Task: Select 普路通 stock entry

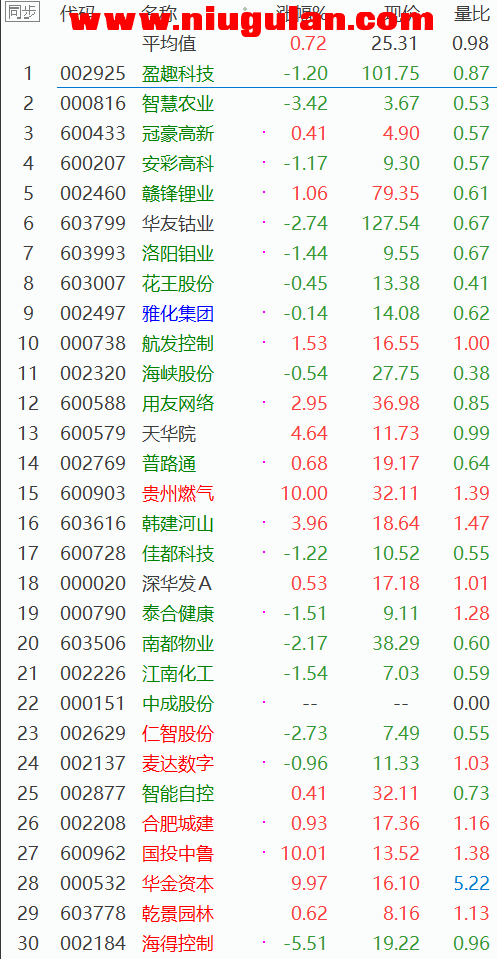Action: [x=169, y=463]
